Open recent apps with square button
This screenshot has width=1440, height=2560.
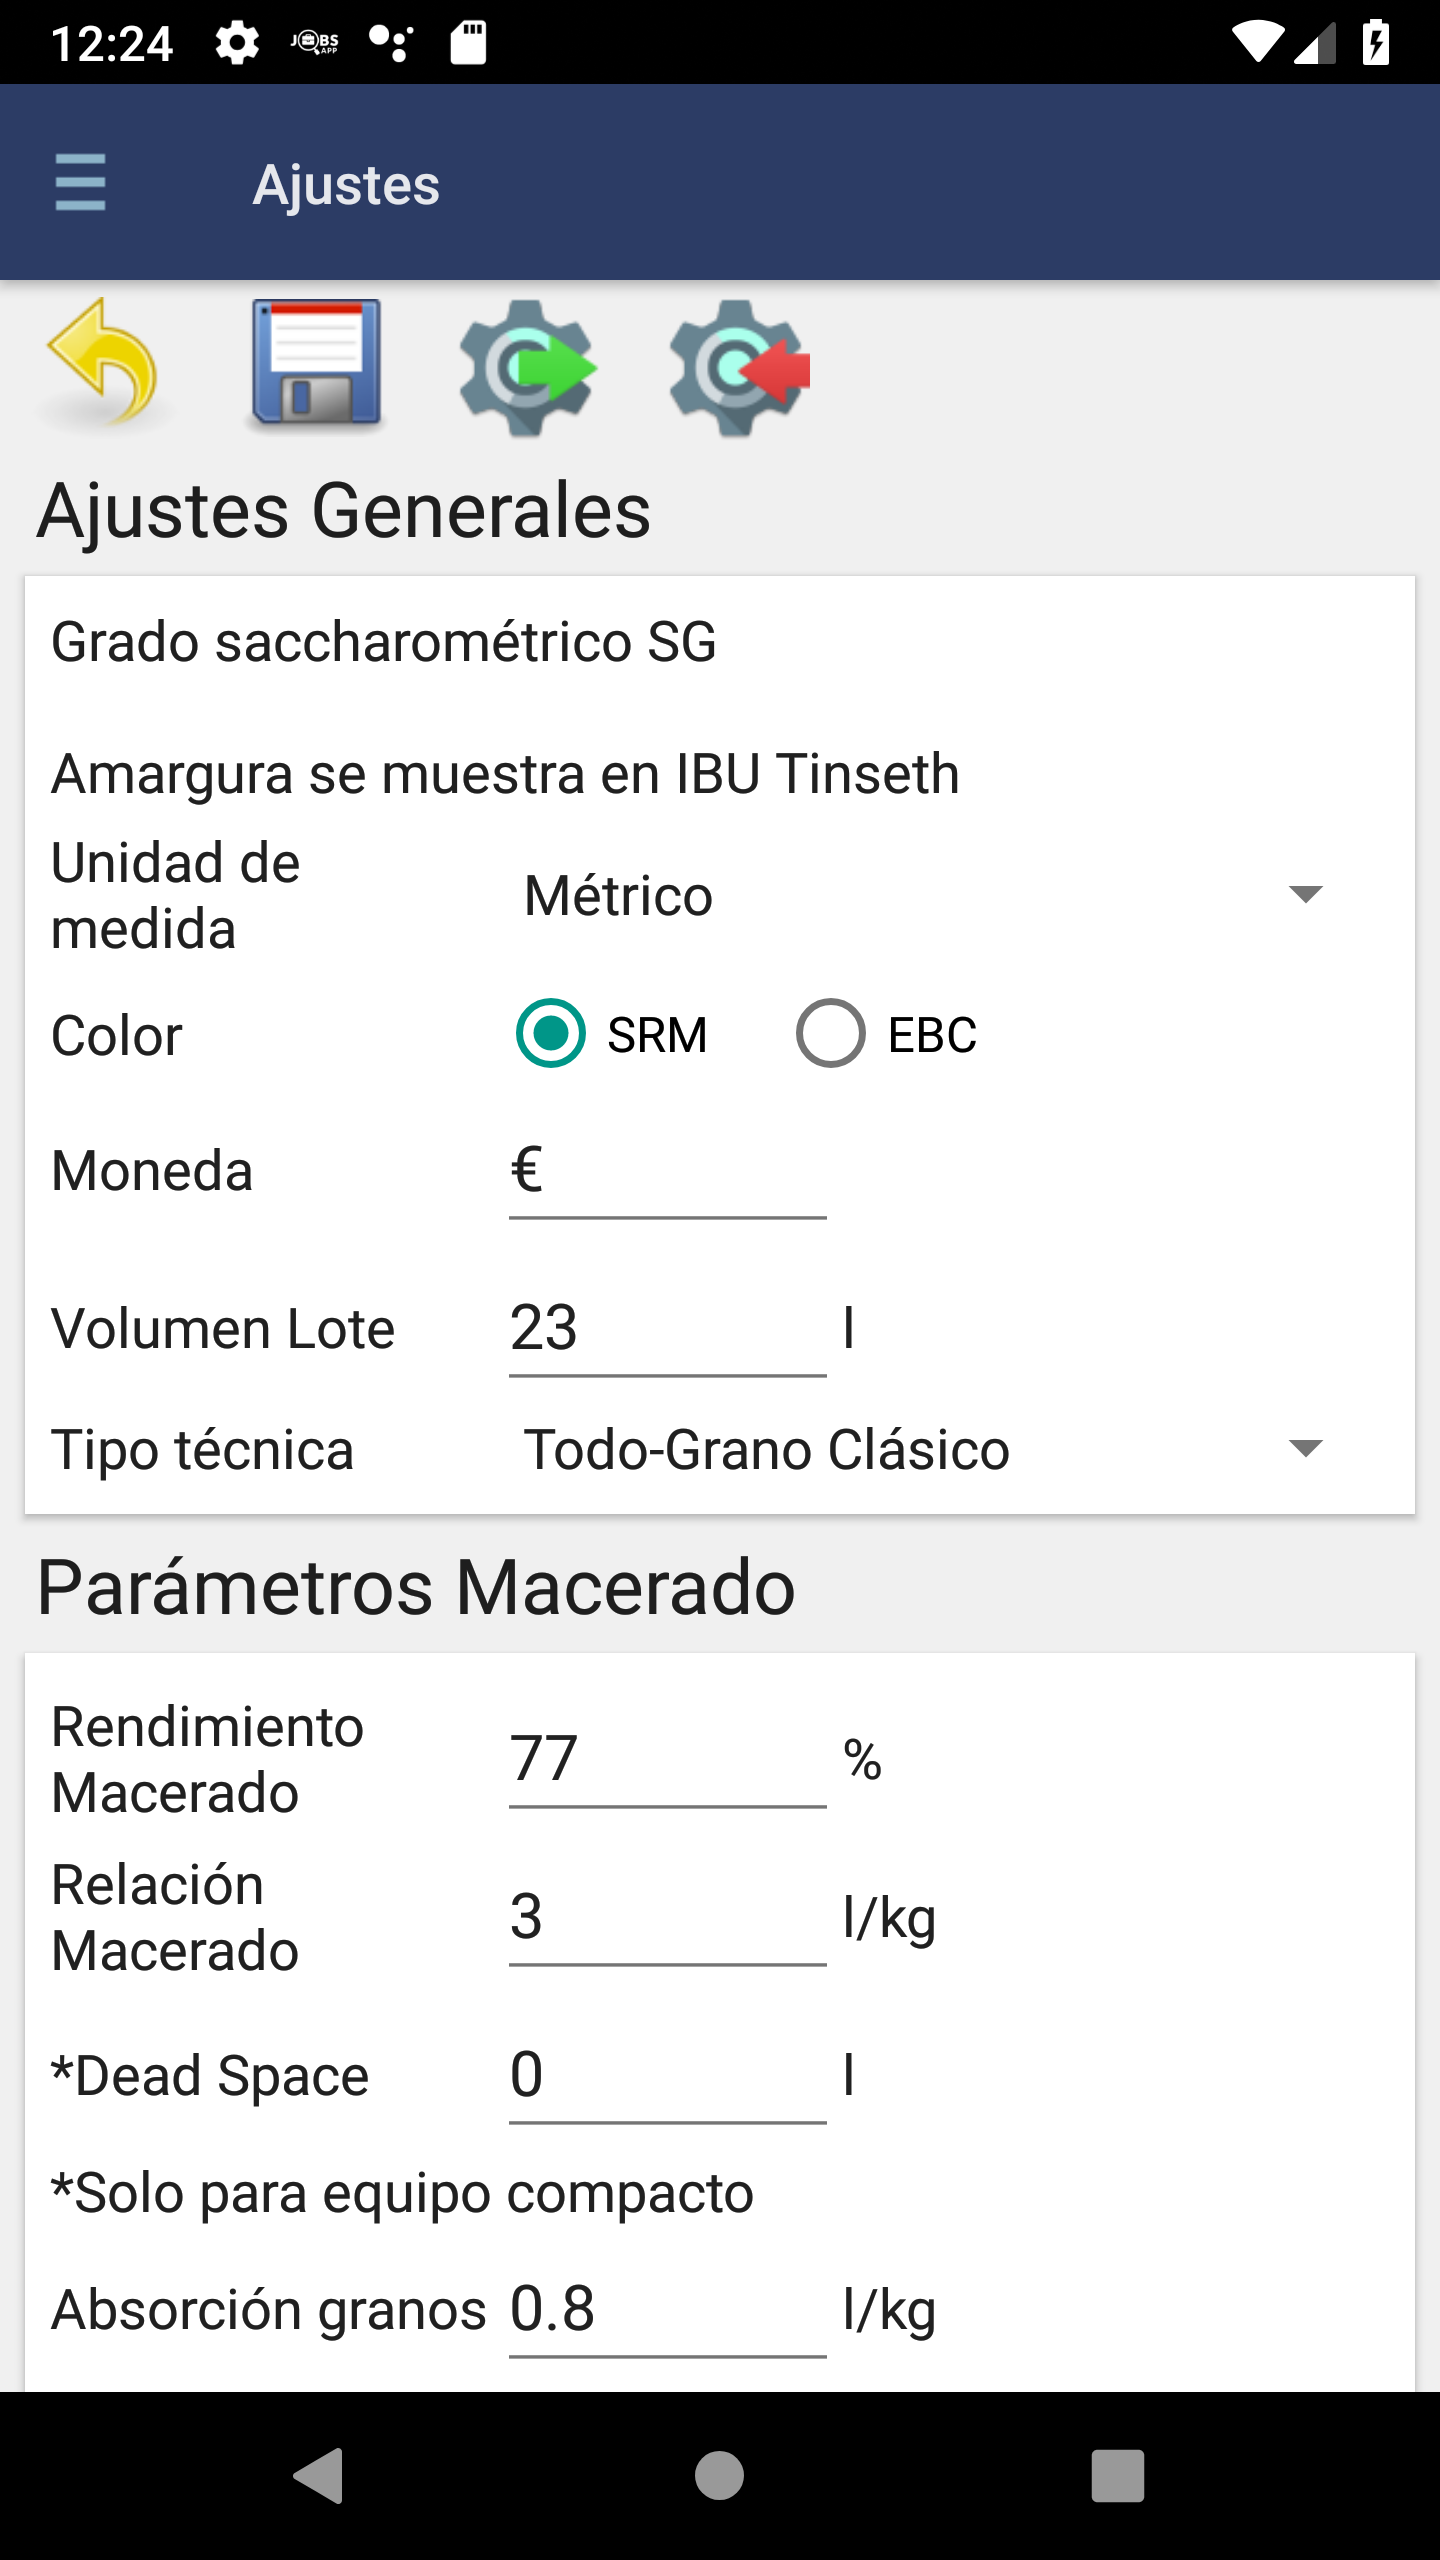1117,2476
